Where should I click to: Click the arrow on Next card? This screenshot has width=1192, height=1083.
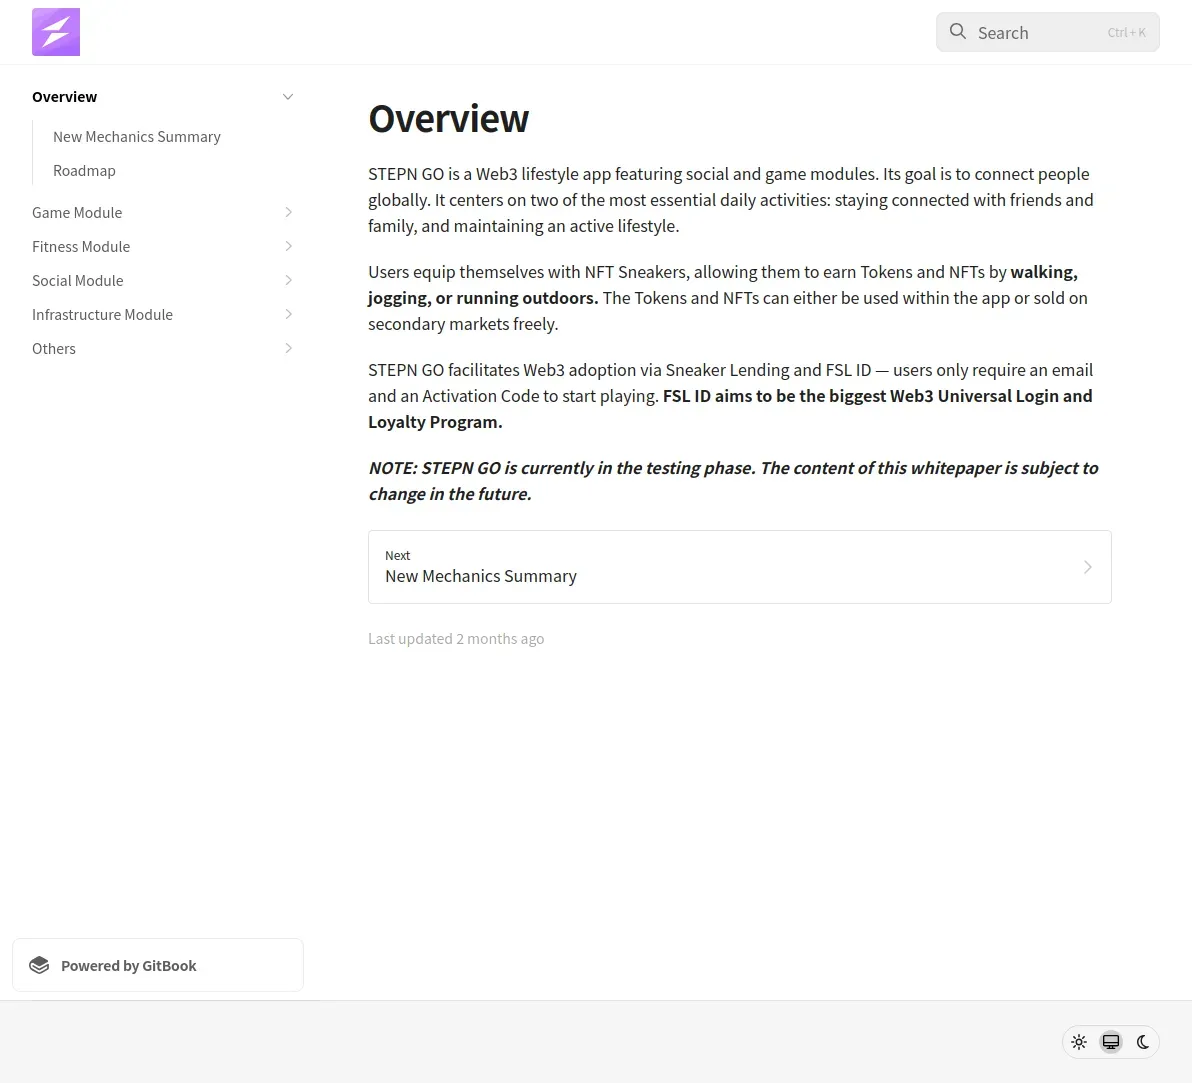coord(1088,567)
